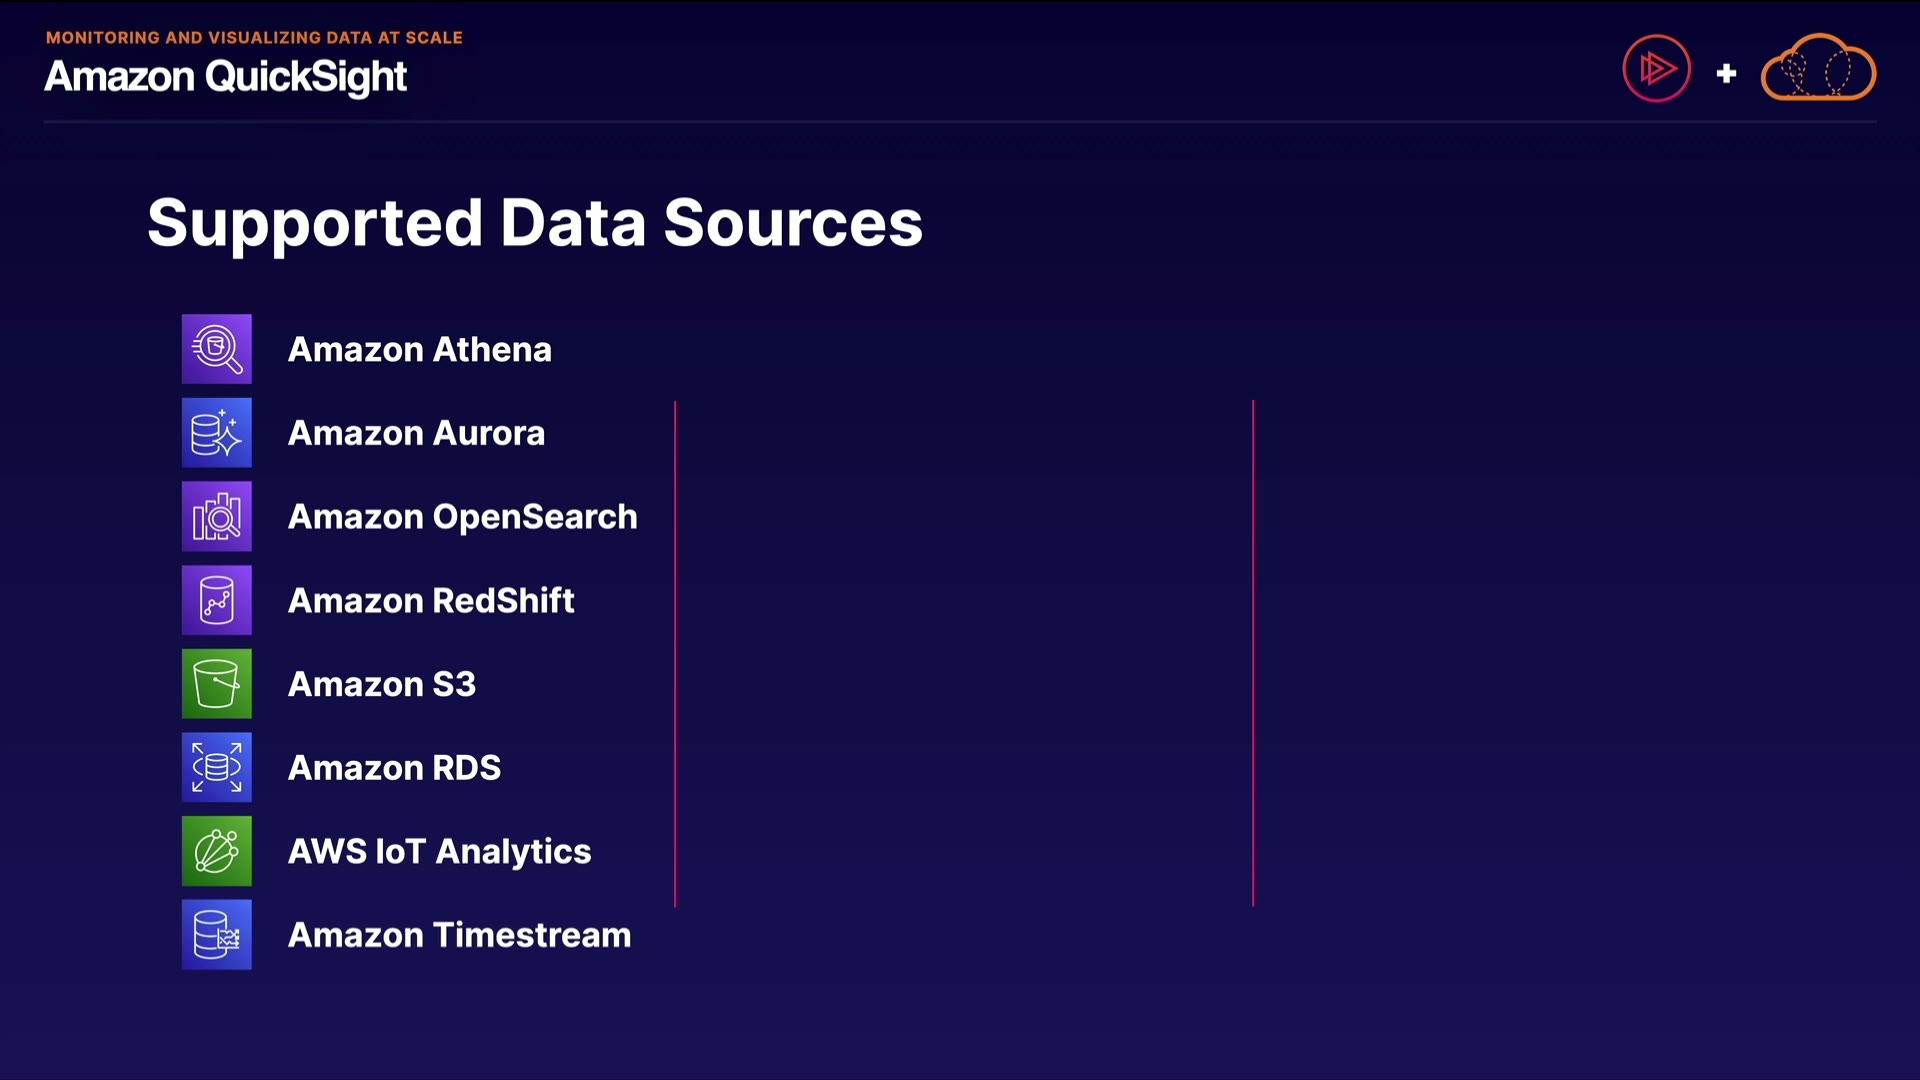This screenshot has height=1080, width=1920.
Task: Click the Supported Data Sources heading
Action: tap(534, 223)
